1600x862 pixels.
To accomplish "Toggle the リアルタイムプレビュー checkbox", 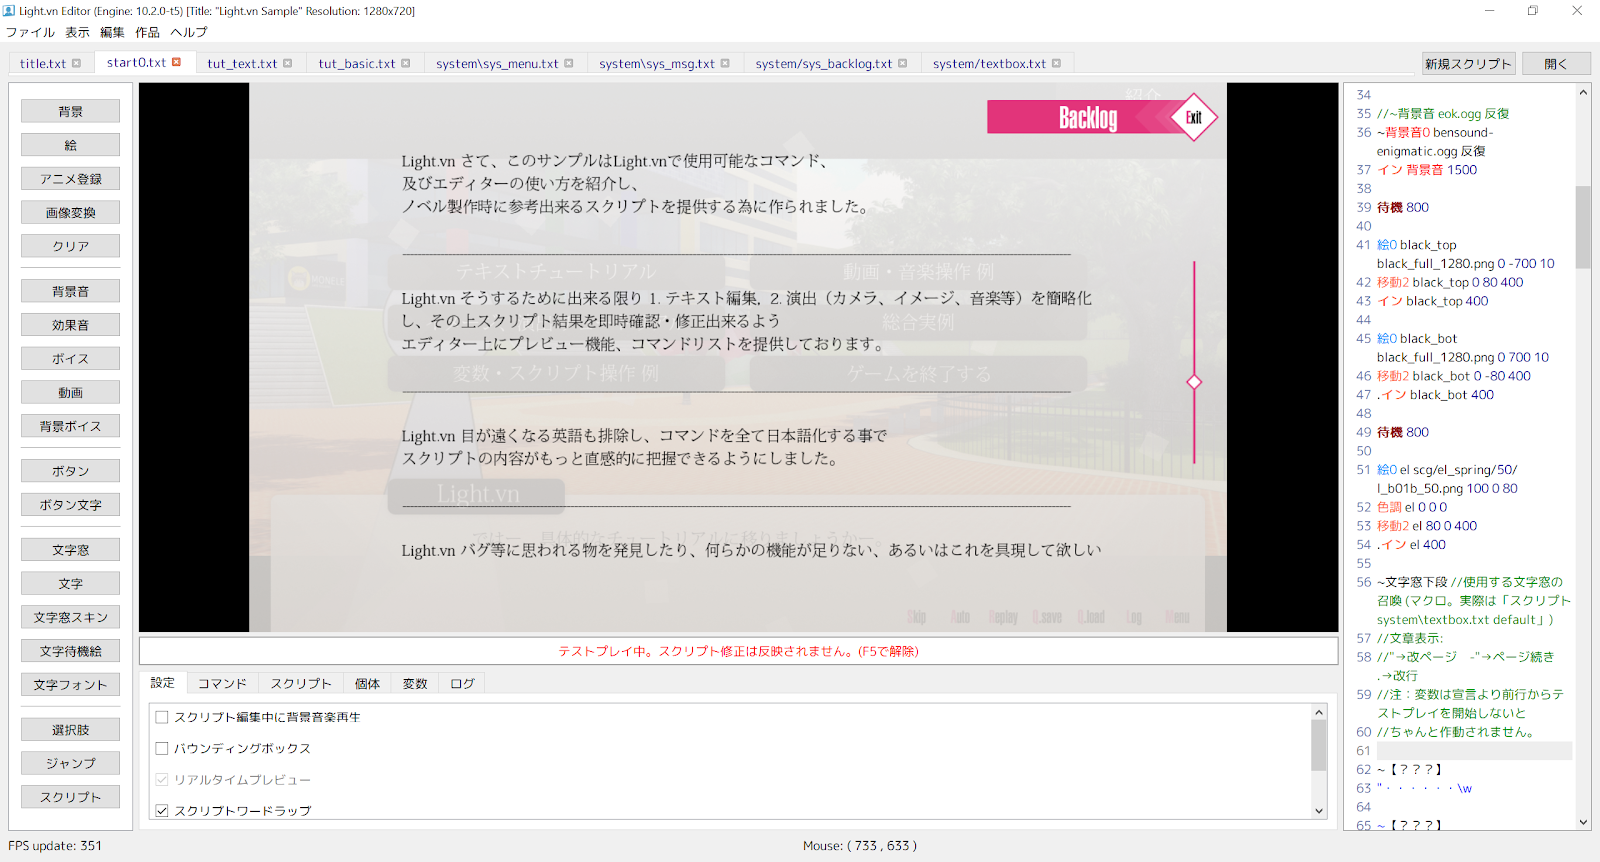I will tap(162, 779).
